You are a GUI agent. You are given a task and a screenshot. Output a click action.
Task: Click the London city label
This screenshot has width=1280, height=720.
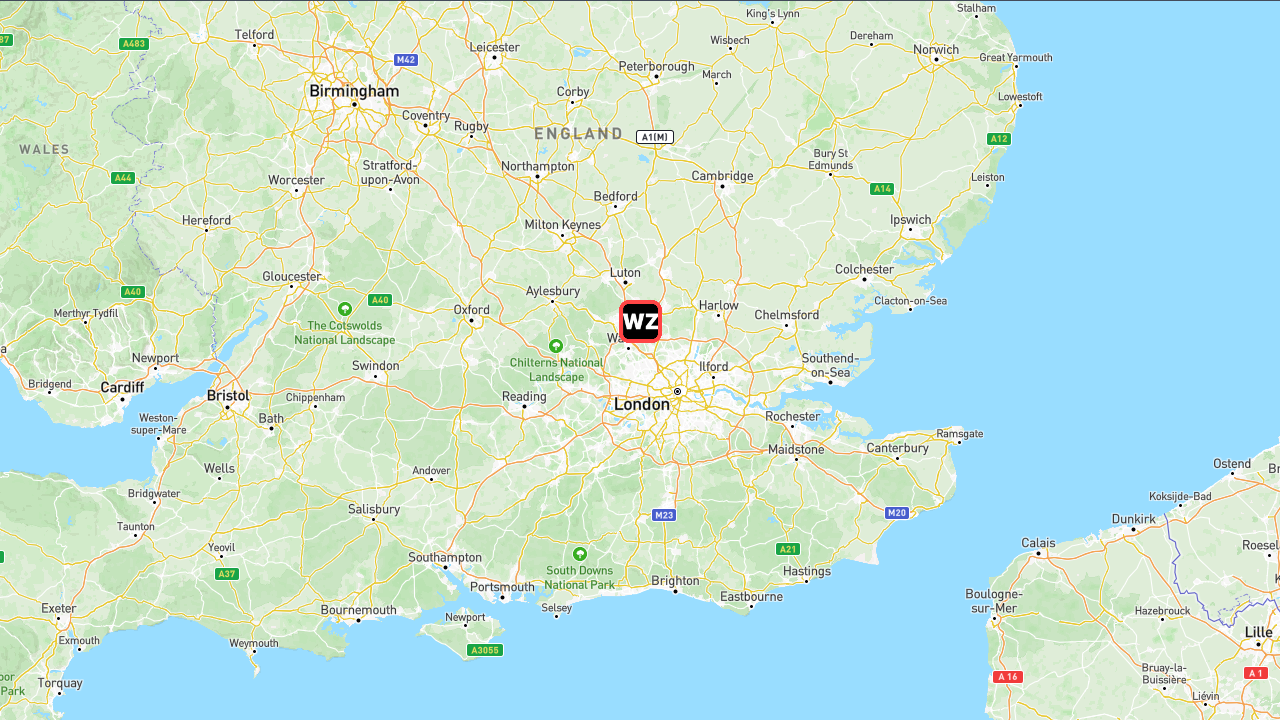click(641, 405)
